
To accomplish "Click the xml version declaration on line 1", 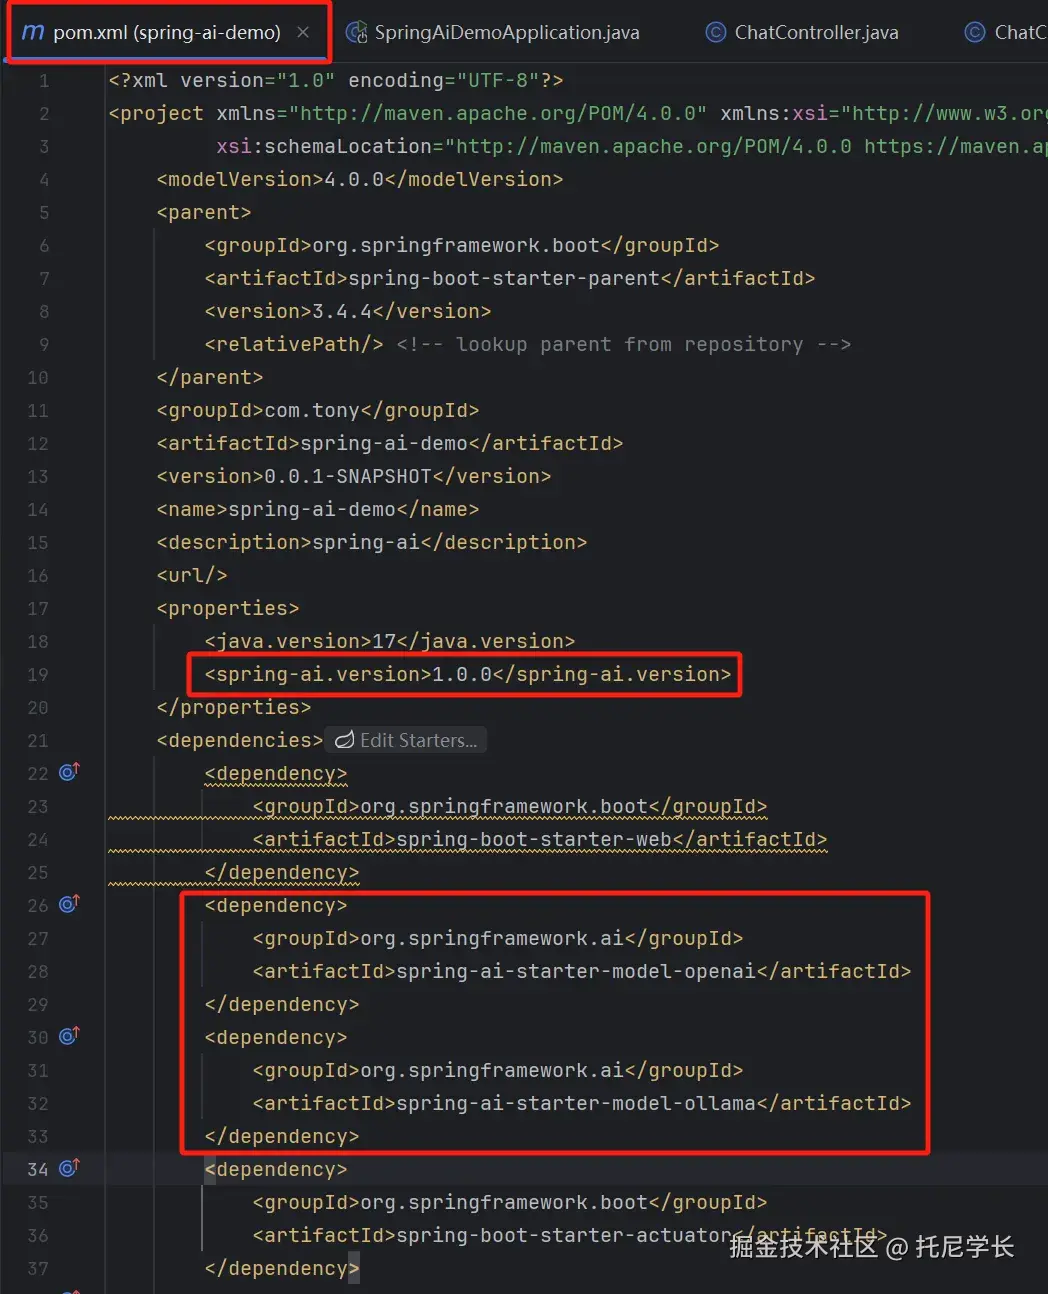I will point(336,80).
